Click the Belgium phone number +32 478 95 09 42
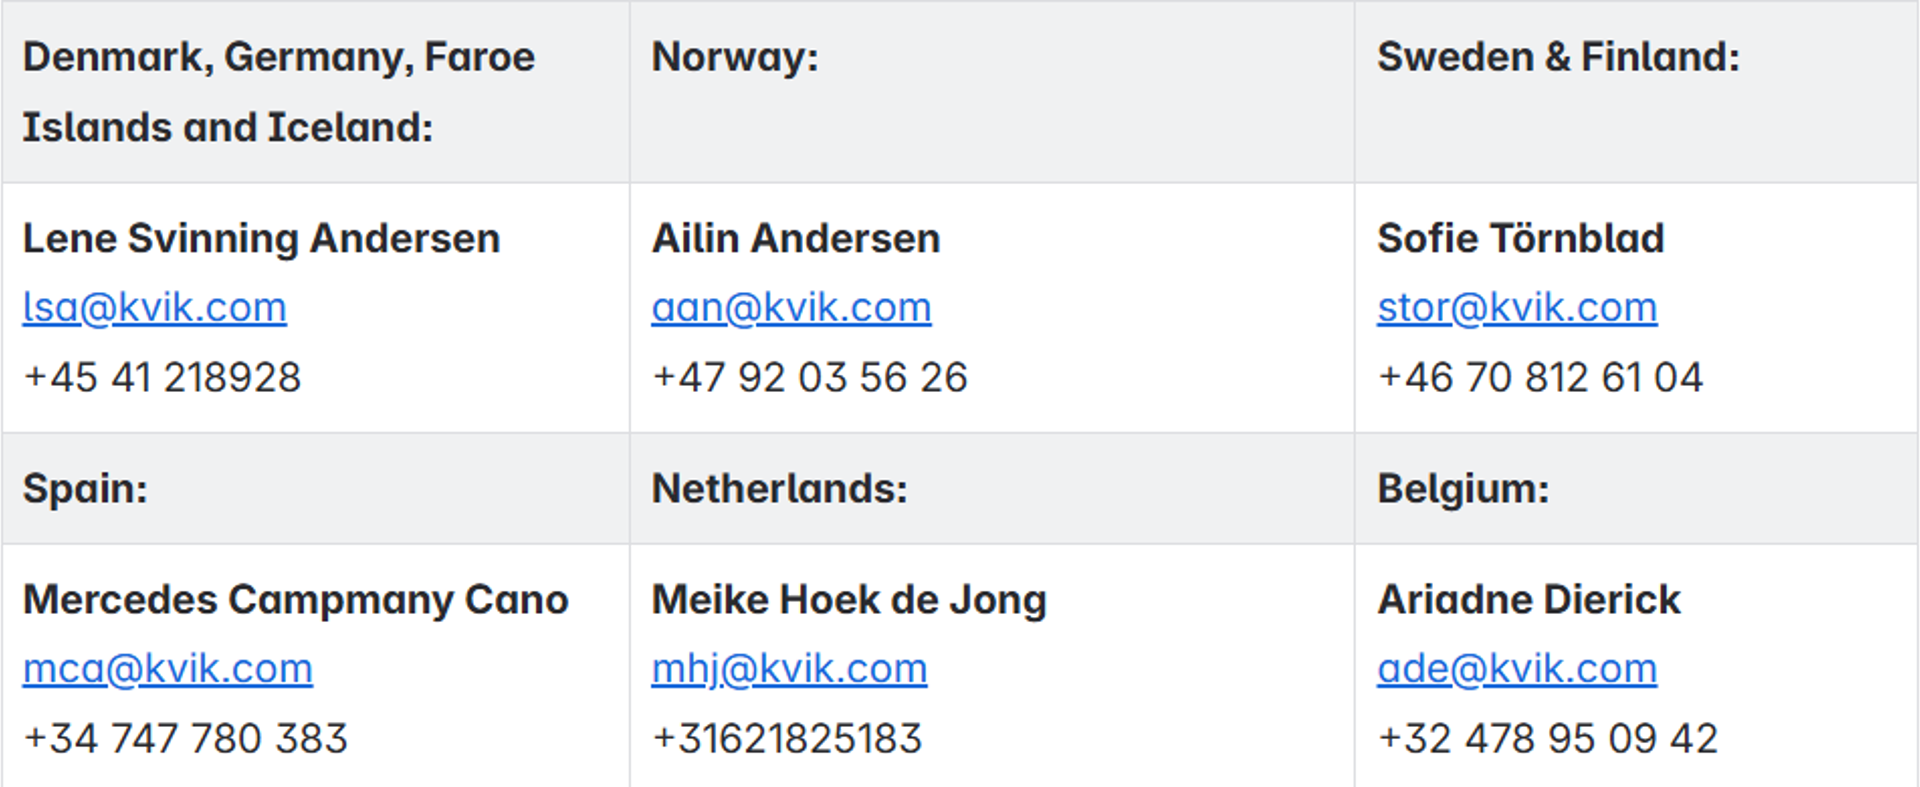The width and height of the screenshot is (1920, 787). tap(1548, 739)
